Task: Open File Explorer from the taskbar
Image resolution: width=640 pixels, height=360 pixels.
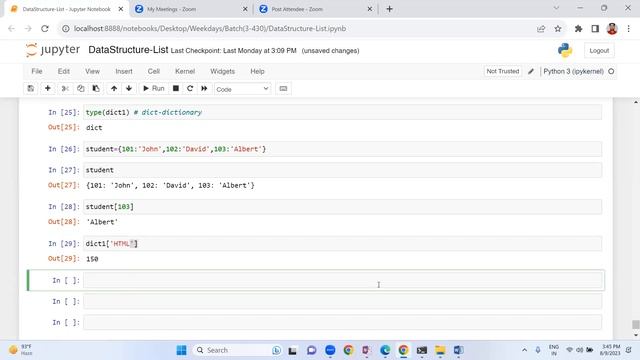Action: (440, 350)
